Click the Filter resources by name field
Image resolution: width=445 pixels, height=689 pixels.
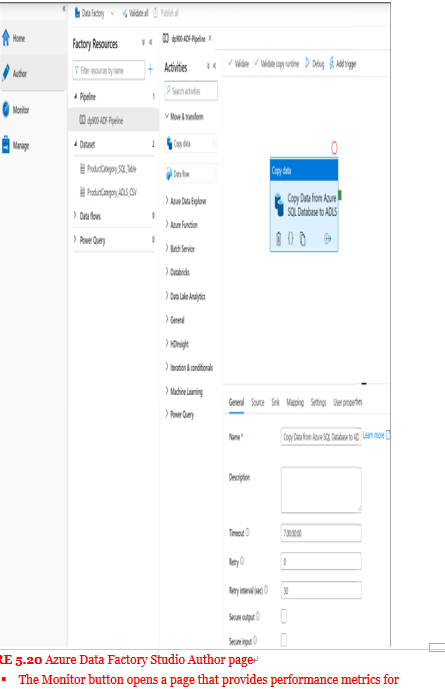point(109,70)
